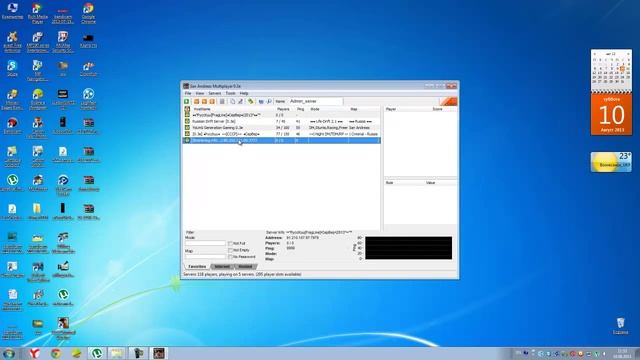Open the weather gadget showing 23°
The height and width of the screenshot is (360, 640).
pyautogui.click(x=611, y=162)
